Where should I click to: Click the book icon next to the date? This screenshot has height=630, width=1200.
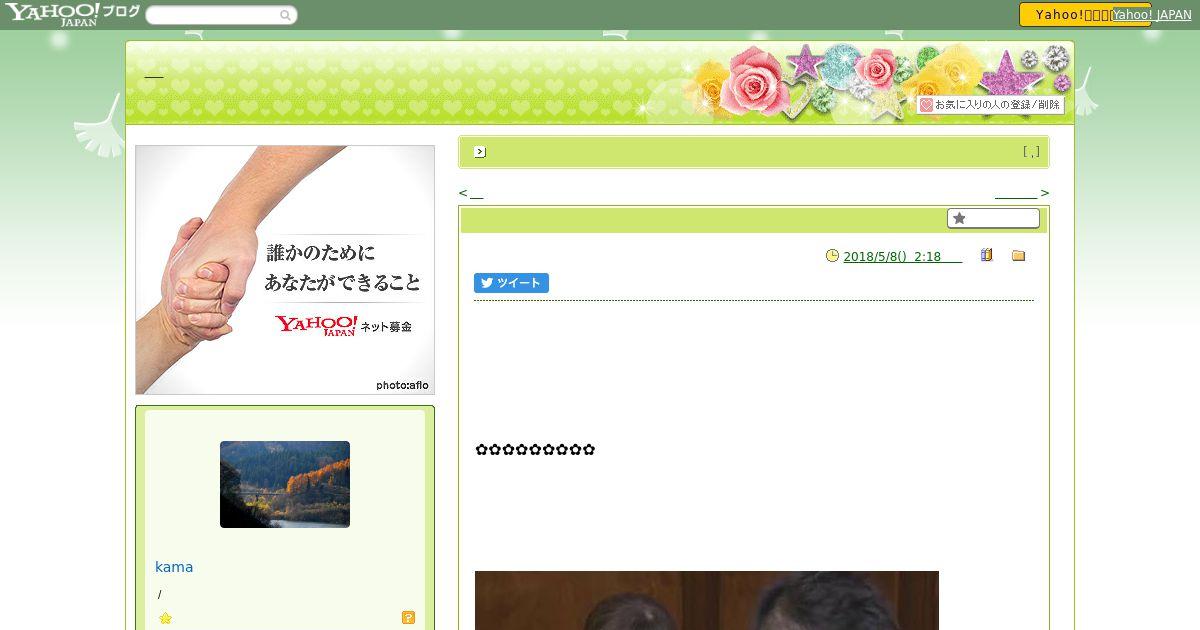(986, 255)
